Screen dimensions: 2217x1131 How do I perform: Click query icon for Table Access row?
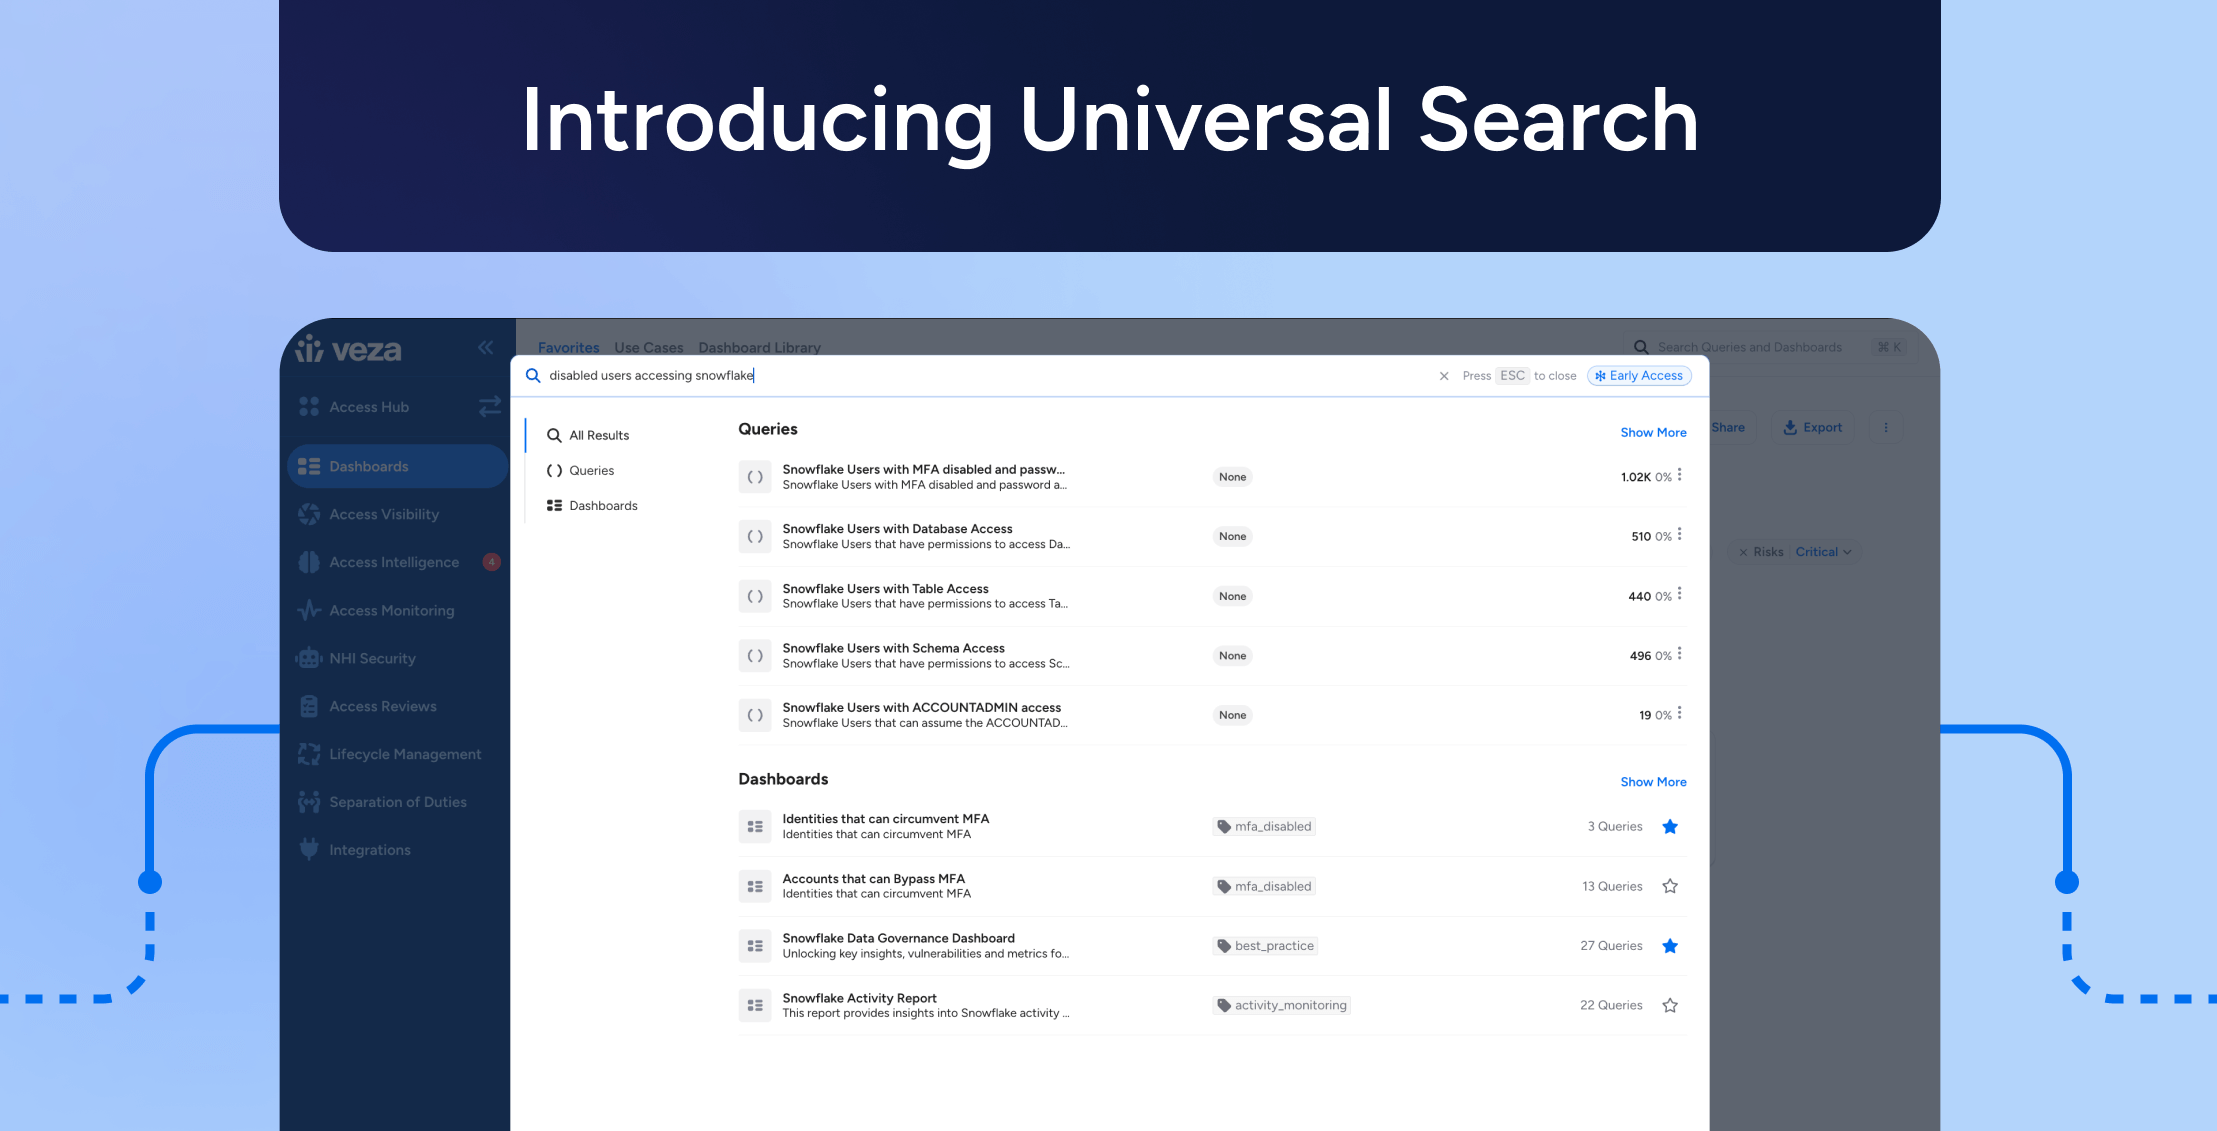click(x=755, y=596)
